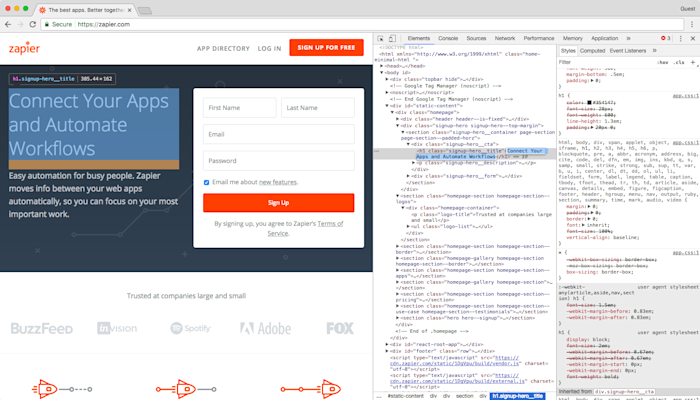Open the Chrome menu three dots
The image size is (700, 400).
[x=692, y=25]
